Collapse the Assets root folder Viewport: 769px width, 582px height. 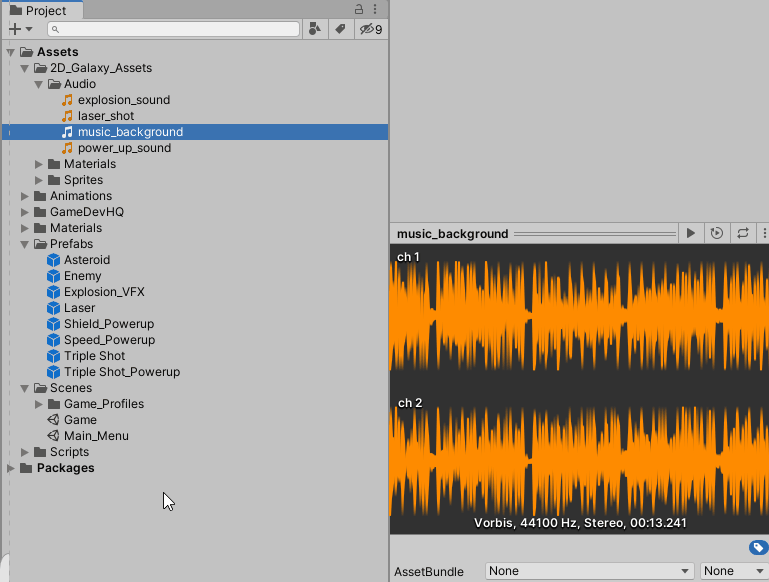click(11, 52)
